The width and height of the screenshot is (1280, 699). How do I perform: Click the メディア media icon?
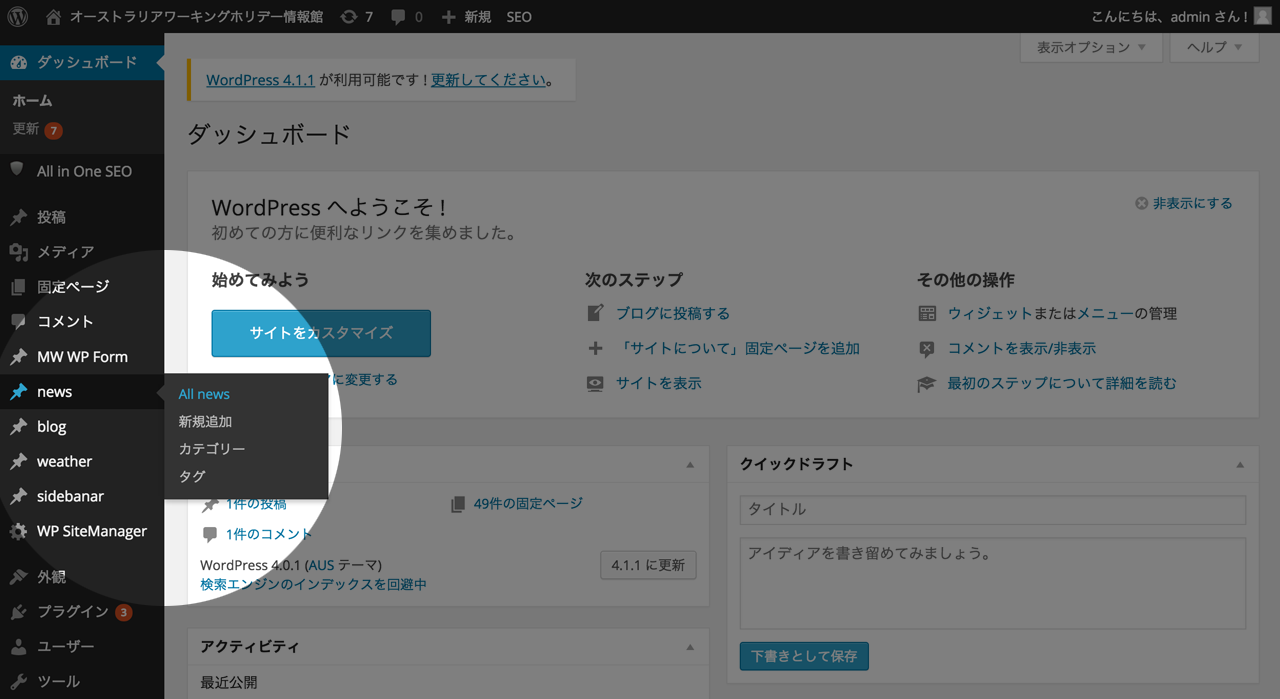(x=18, y=252)
